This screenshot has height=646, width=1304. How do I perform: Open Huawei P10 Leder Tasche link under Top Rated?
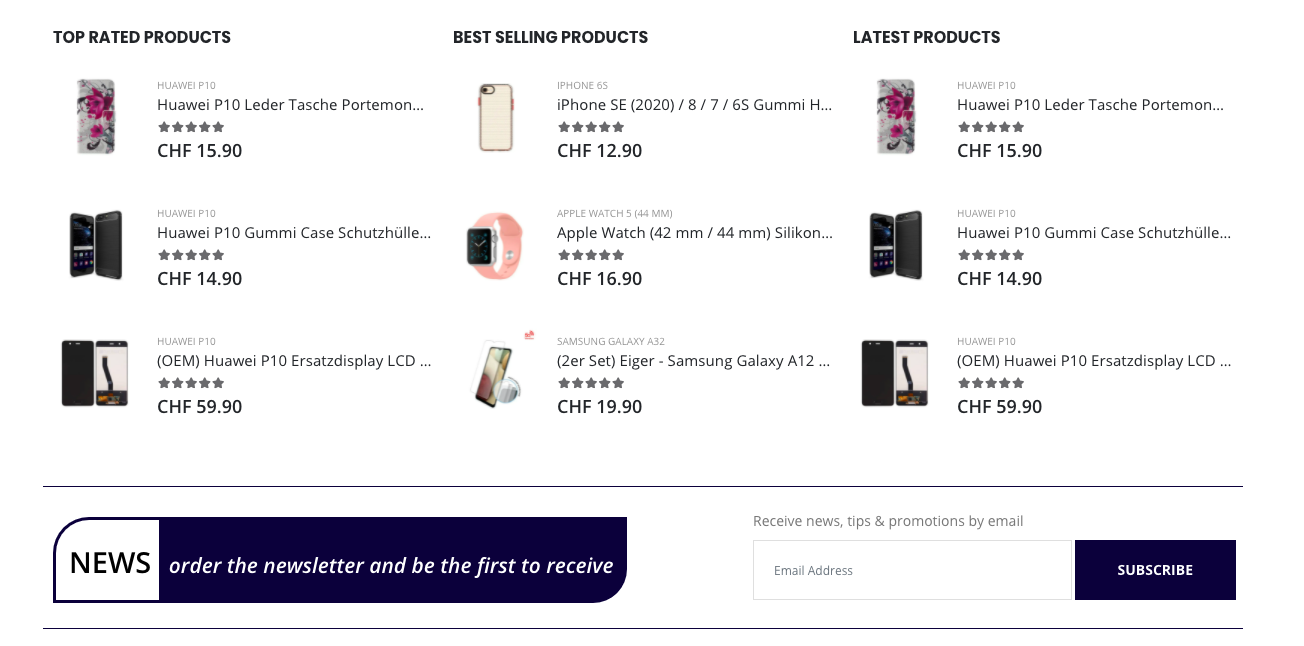(x=290, y=104)
